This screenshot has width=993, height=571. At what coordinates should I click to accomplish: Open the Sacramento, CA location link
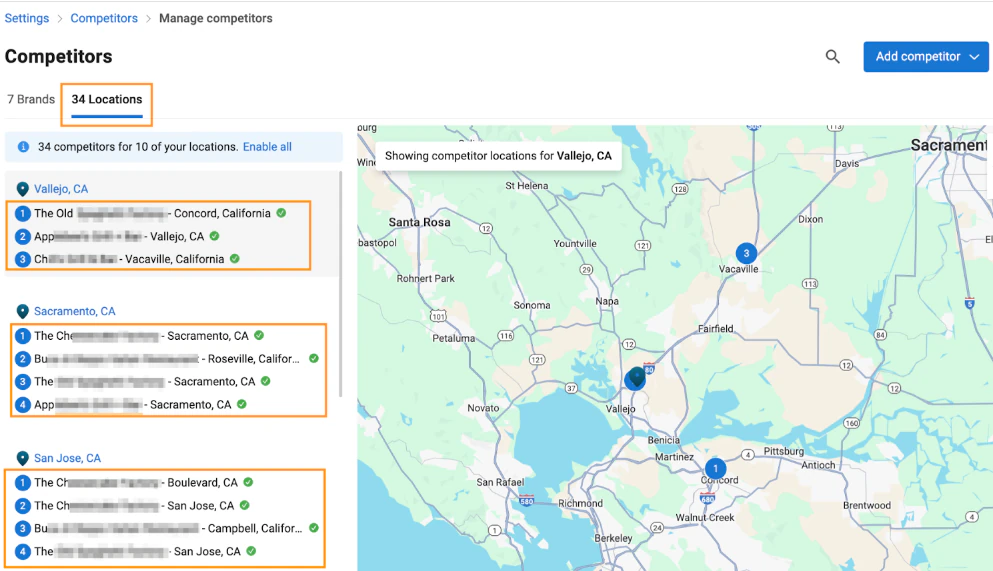pyautogui.click(x=75, y=311)
